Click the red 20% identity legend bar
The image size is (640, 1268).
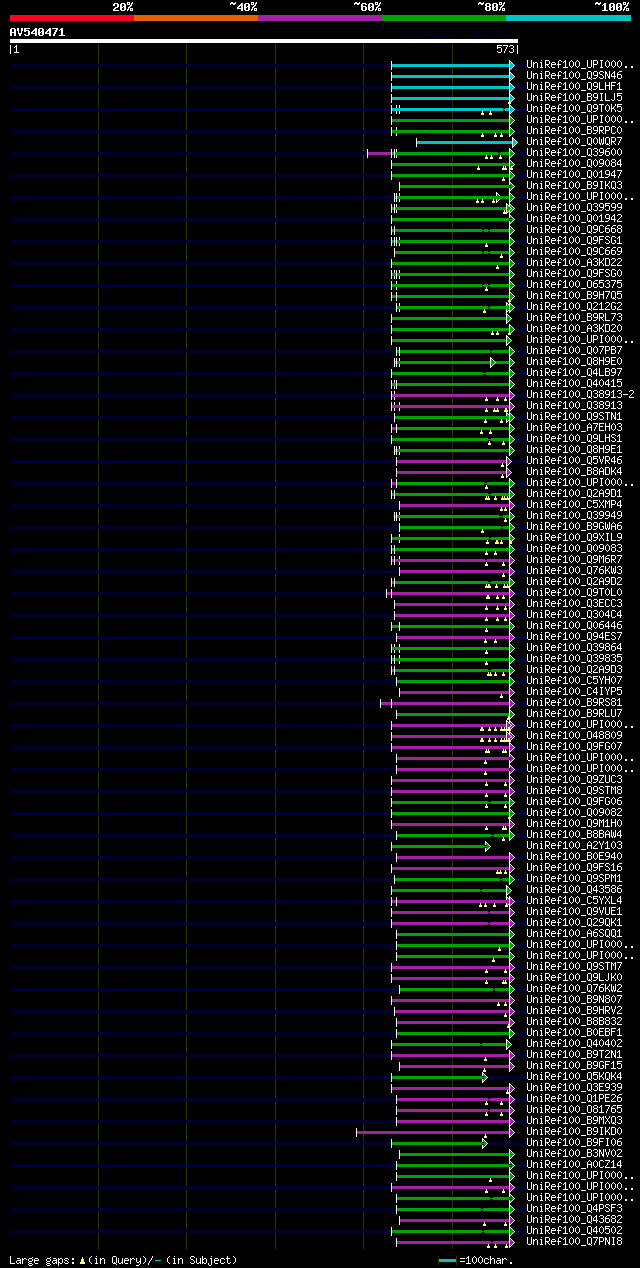pos(71,17)
